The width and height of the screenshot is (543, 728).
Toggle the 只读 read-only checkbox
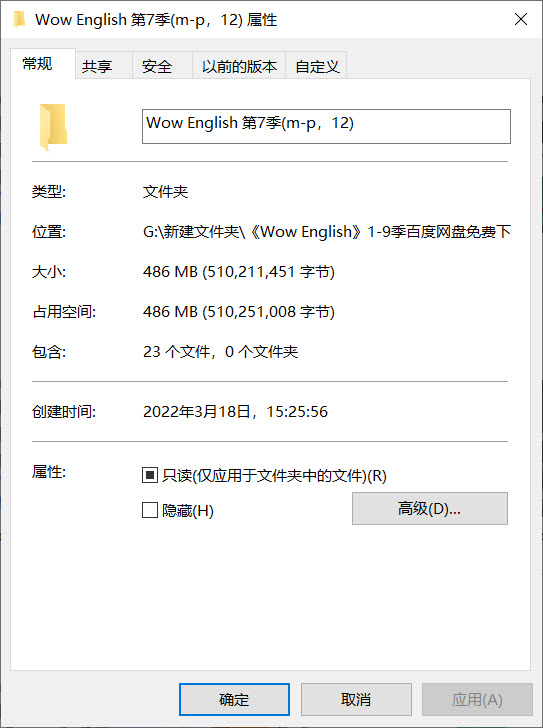point(150,475)
